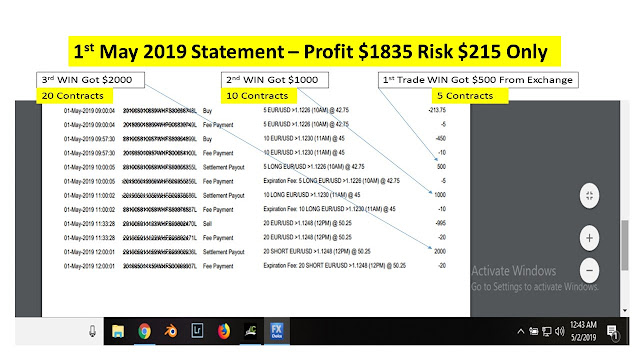Open Blender from the taskbar
The image size is (640, 360).
(x=171, y=331)
